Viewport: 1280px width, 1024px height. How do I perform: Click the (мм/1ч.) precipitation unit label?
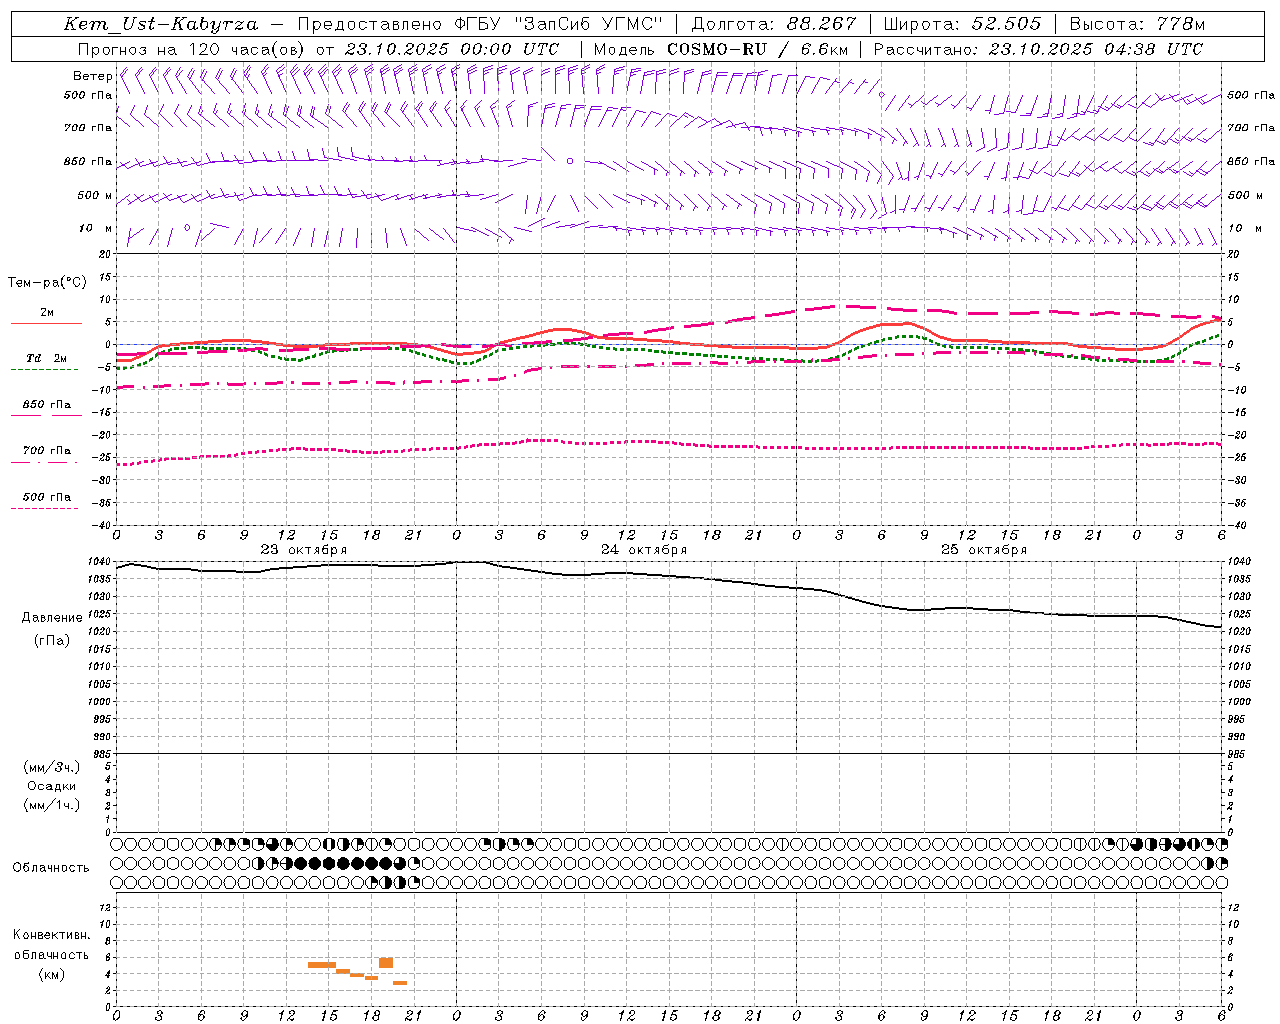51,805
